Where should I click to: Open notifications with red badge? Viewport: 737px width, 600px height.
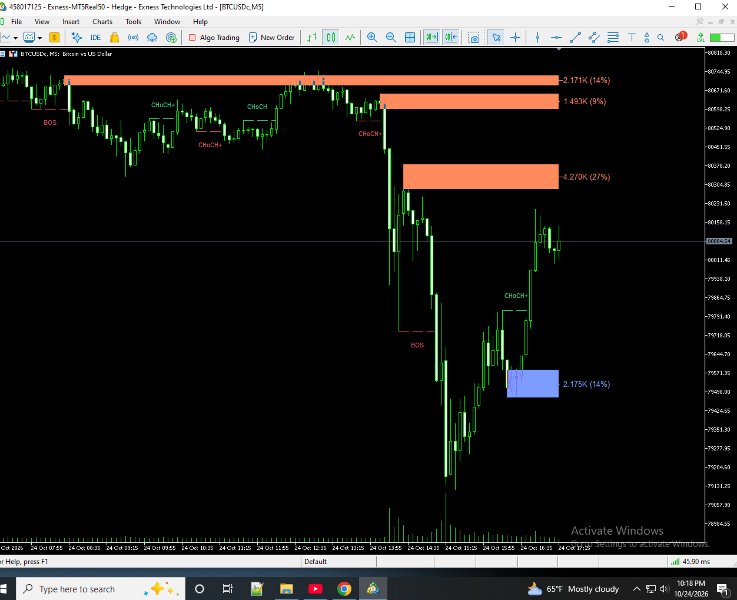680,37
